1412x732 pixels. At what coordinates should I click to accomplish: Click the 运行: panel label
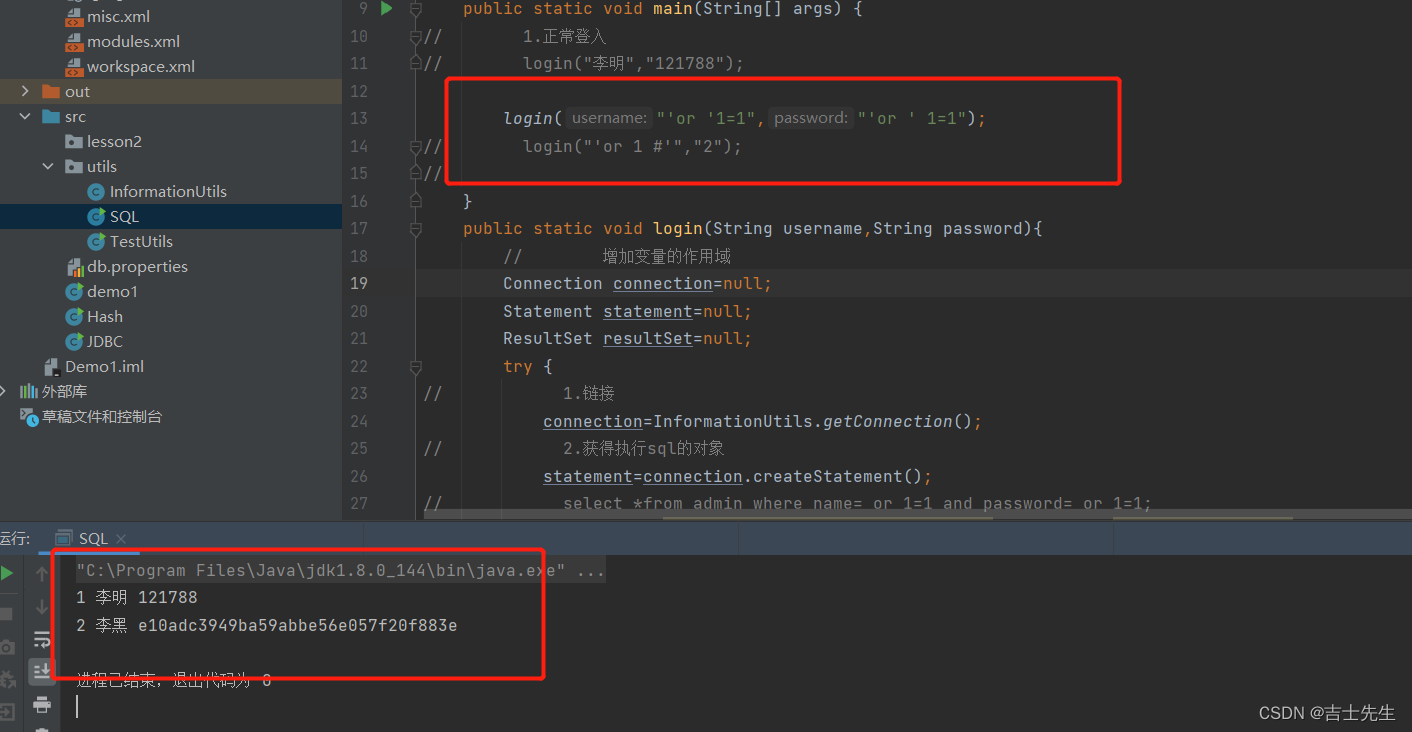tap(15, 538)
